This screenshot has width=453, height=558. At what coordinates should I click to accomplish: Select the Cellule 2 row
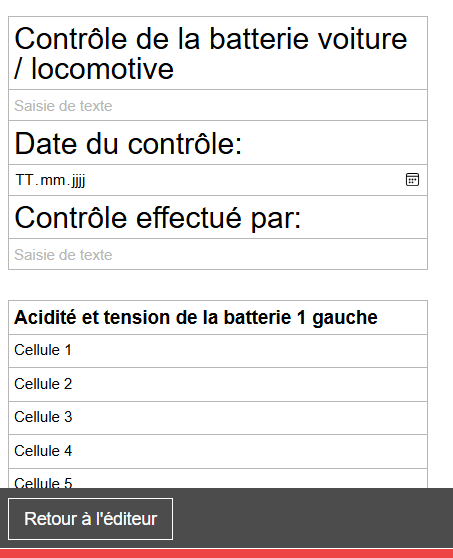point(218,384)
